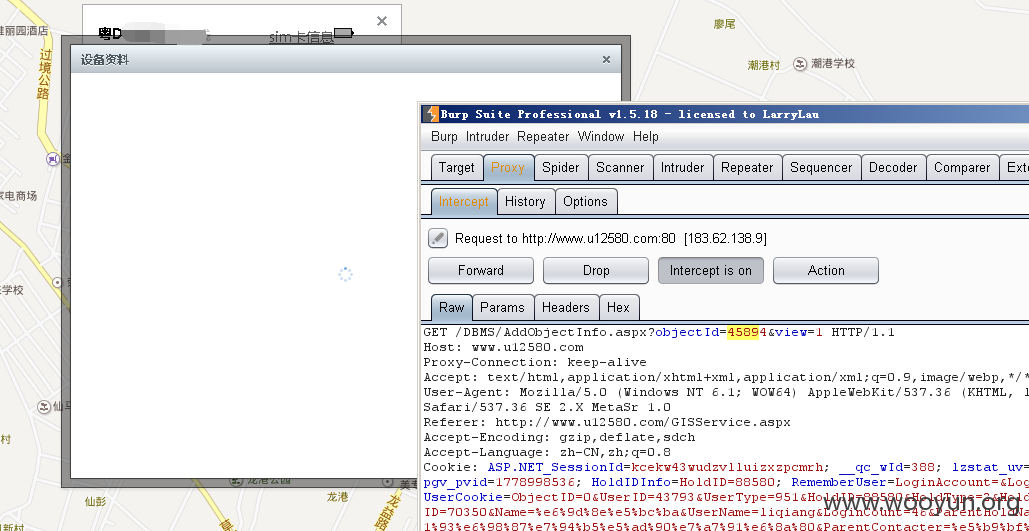Click the Forward button

pyautogui.click(x=481, y=270)
